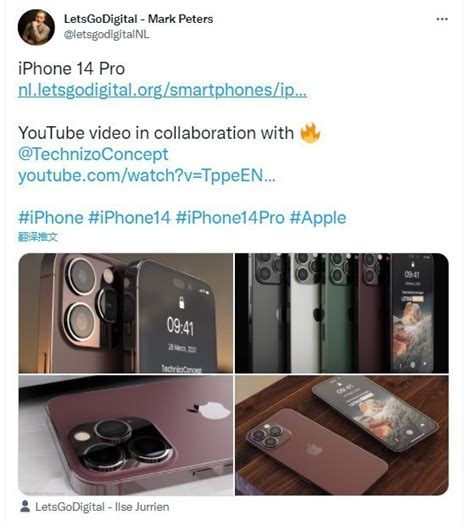This screenshot has height=526, width=474.
Task: Open the nl.letsgodigital.org smartphones link
Action: [162, 90]
